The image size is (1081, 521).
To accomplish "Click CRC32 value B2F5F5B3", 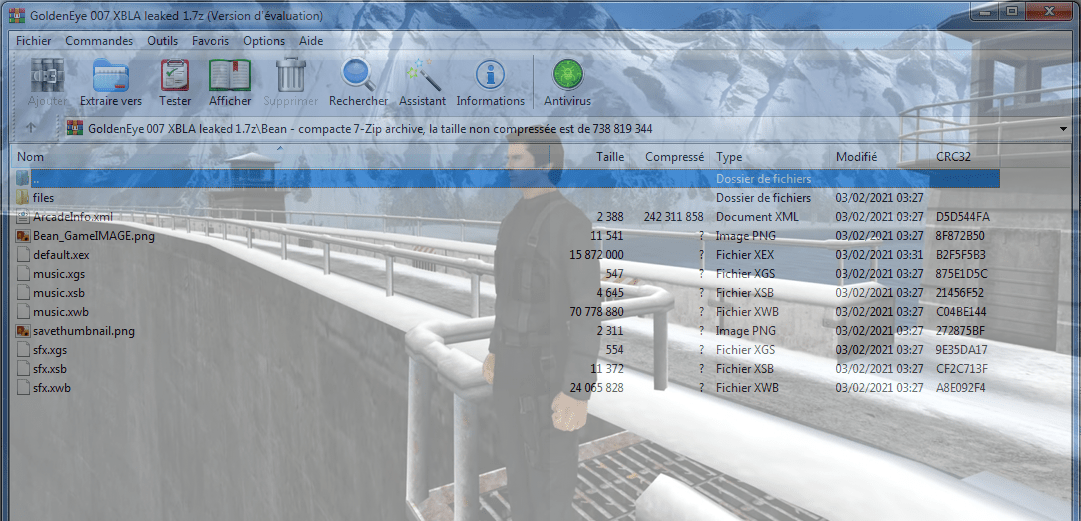I will (x=961, y=254).
